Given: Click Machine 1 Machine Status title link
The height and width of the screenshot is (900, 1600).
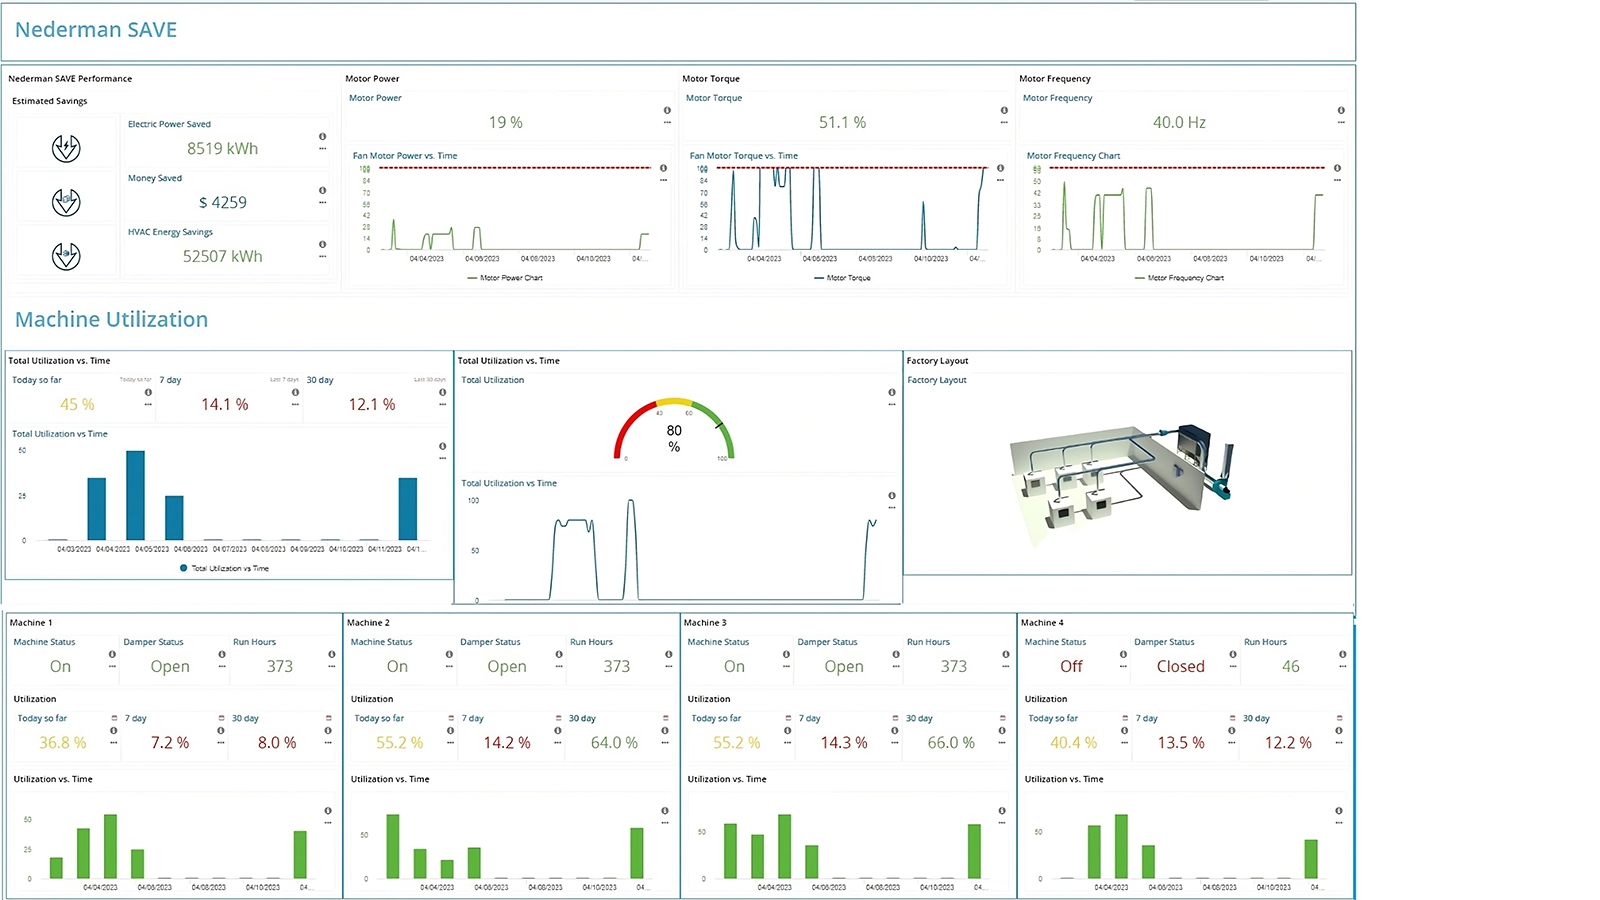Looking at the screenshot, I should pos(44,642).
